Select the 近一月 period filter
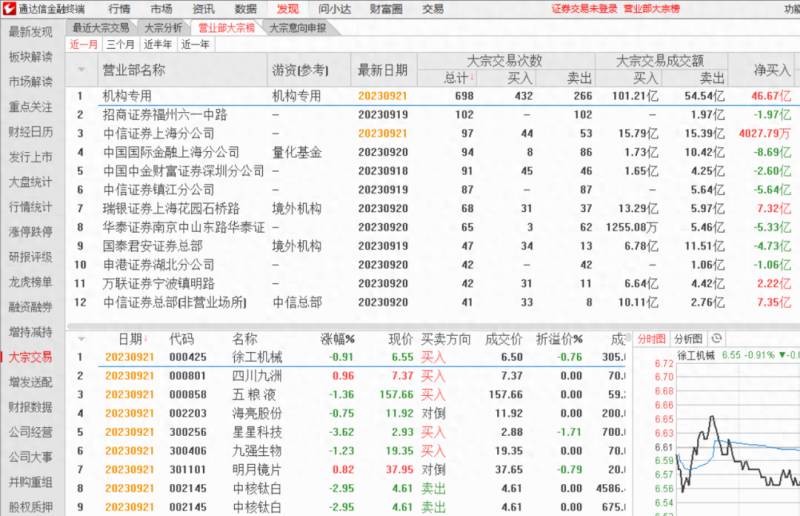The image size is (800, 516). click(84, 44)
